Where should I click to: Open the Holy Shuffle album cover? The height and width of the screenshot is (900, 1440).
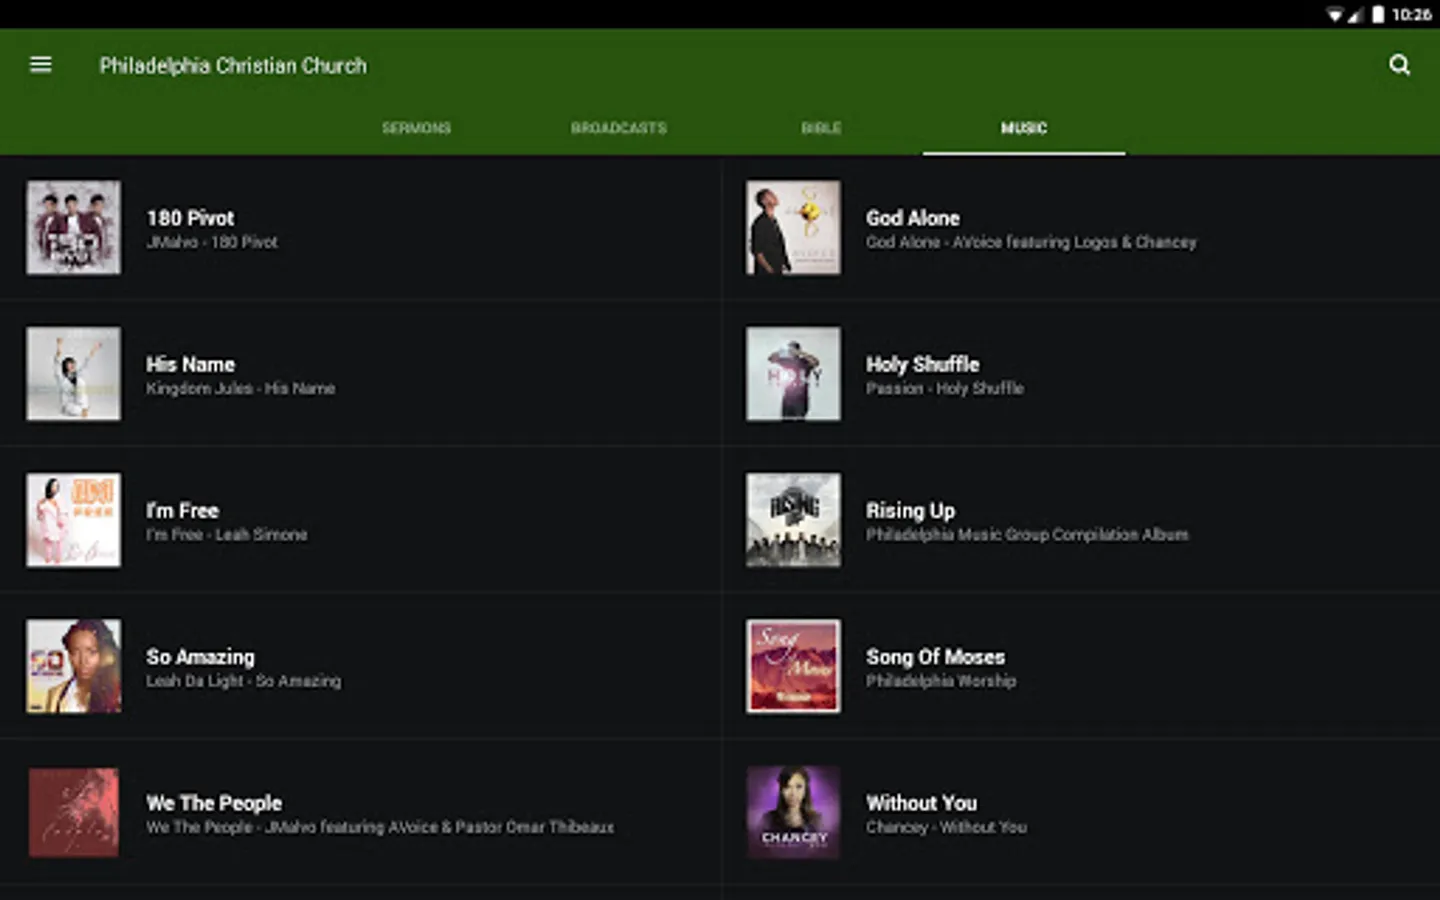coord(793,373)
